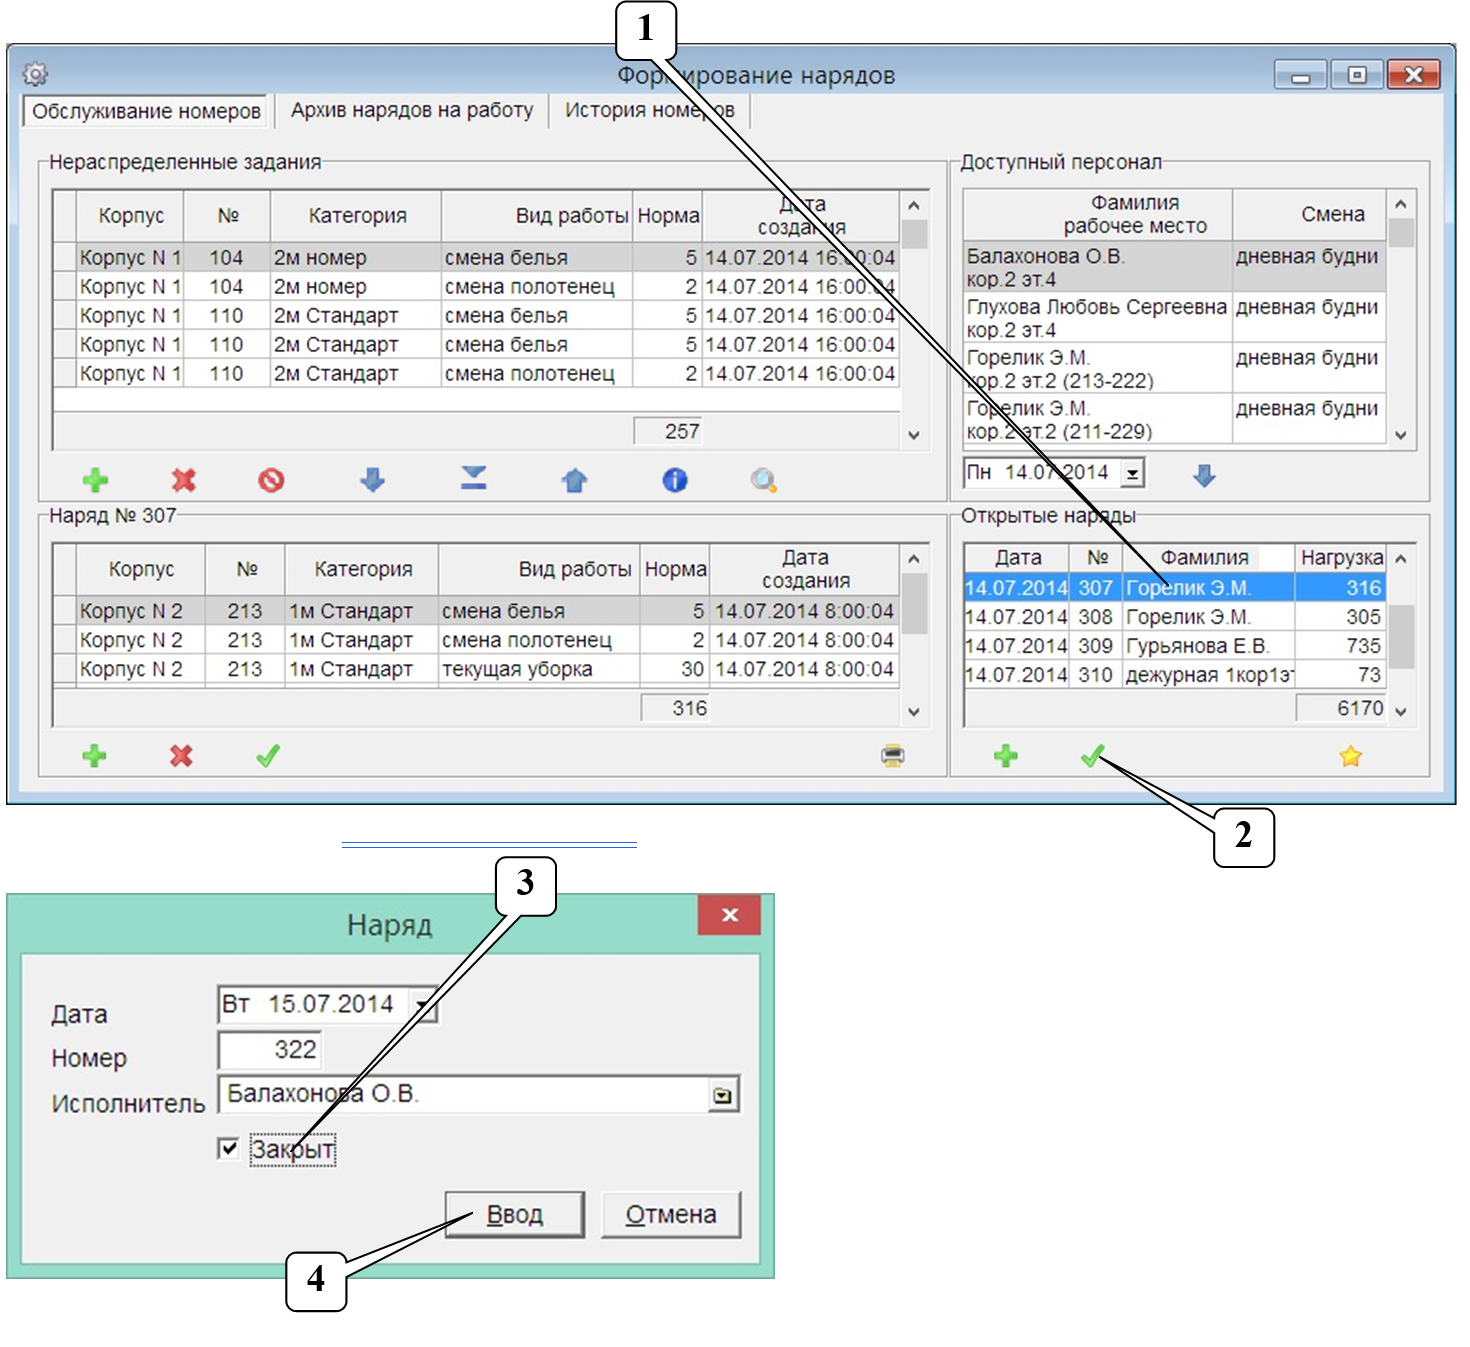Click the blue up arrow icon
Screen dimensions: 1470x1347
pyautogui.click(x=574, y=481)
